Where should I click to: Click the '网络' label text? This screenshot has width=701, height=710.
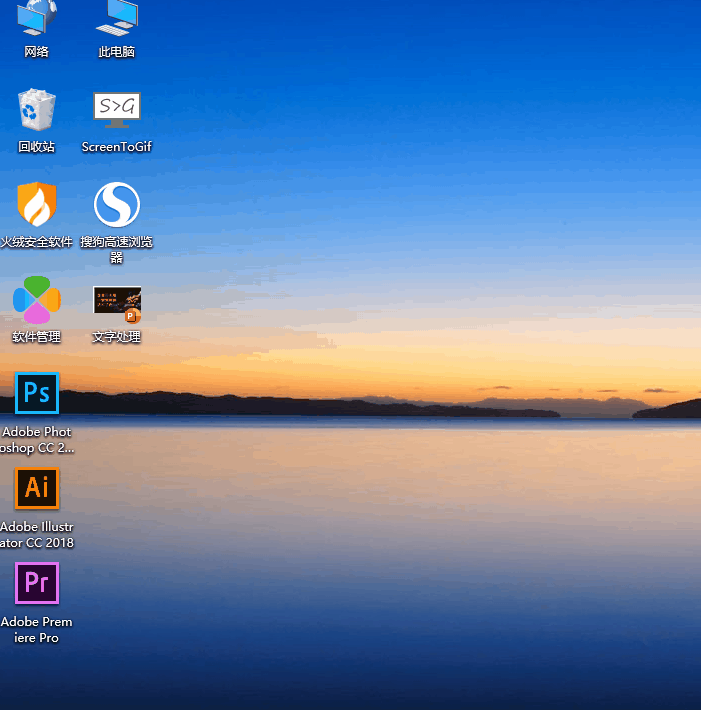point(37,52)
